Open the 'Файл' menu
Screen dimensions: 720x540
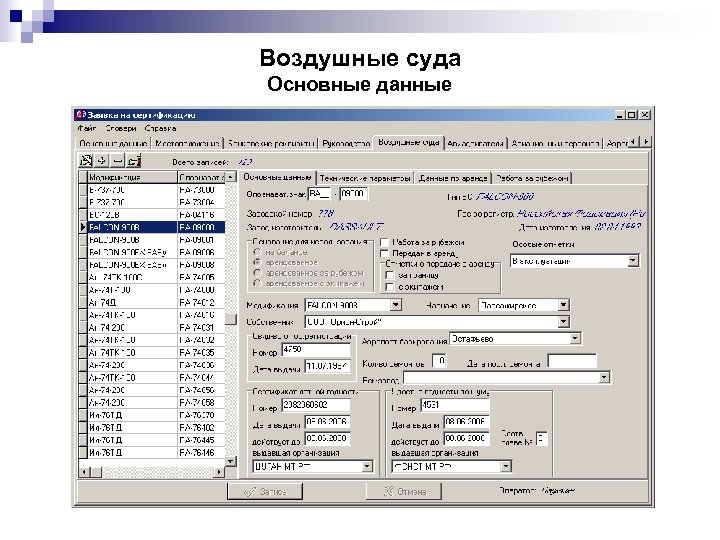click(x=86, y=128)
